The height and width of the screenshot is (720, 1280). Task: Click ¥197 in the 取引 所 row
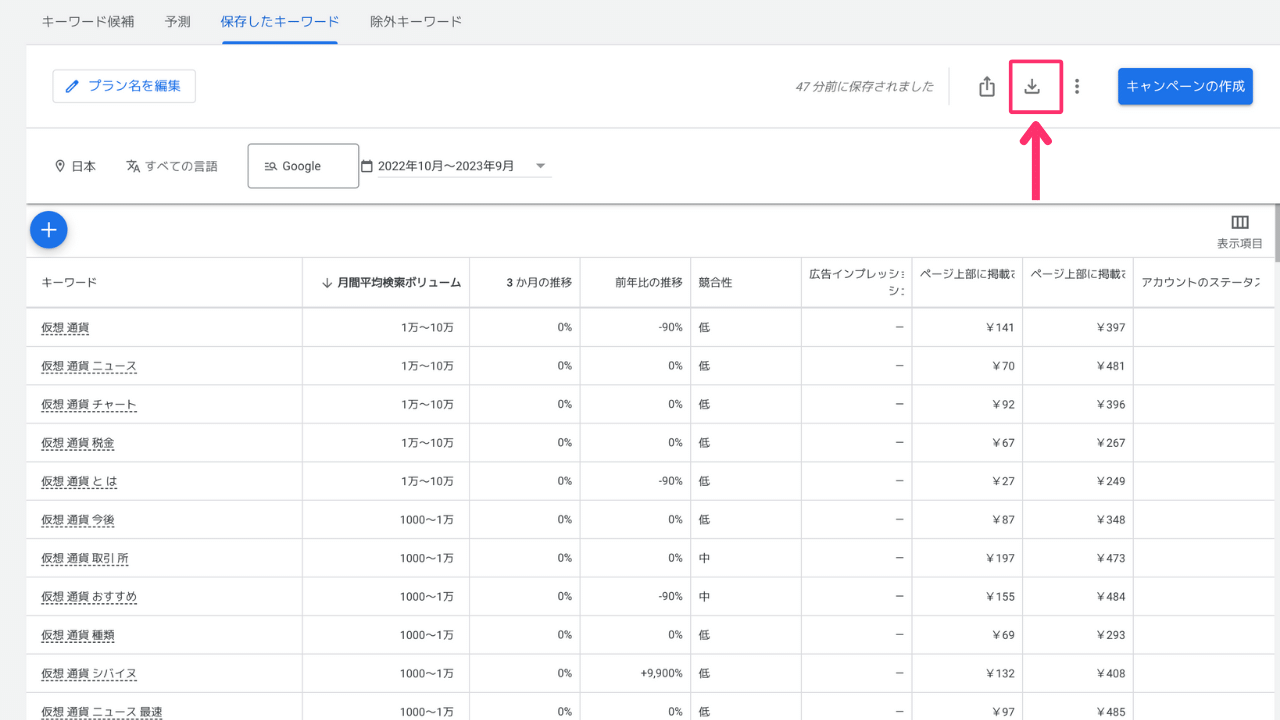[x=999, y=558]
